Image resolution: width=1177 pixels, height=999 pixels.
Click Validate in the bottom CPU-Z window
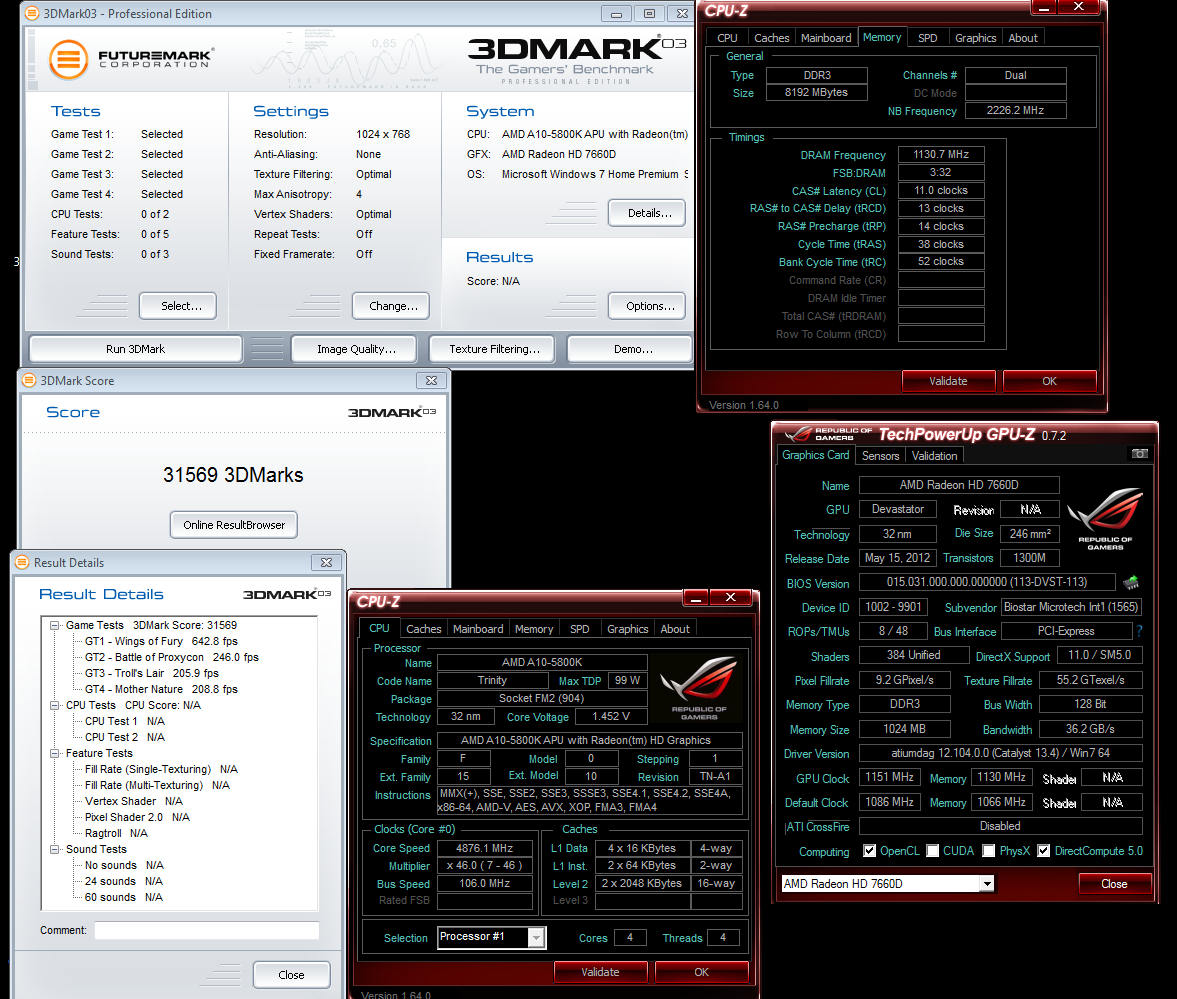pyautogui.click(x=601, y=972)
